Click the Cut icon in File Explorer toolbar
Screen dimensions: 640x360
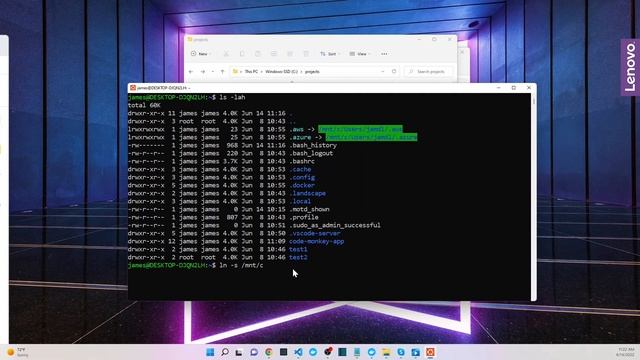tap(226, 54)
